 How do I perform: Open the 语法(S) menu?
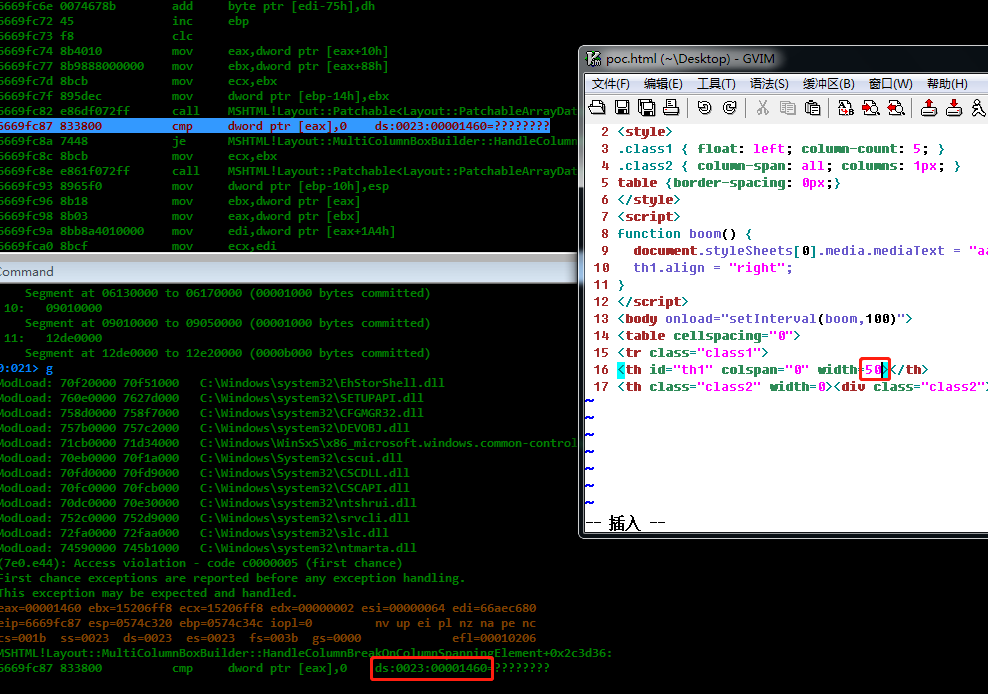tap(769, 84)
